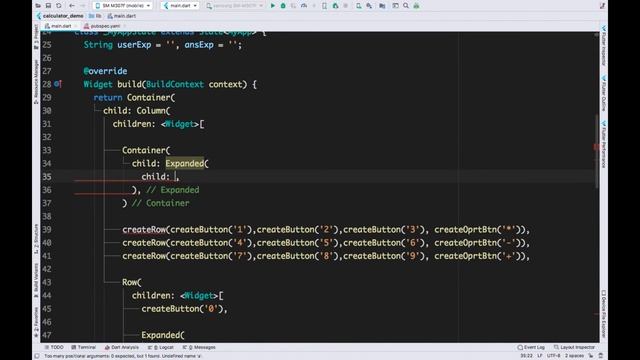Screen dimensions: 640x360
Task: Open Event Log tool window
Action: (x=531, y=347)
